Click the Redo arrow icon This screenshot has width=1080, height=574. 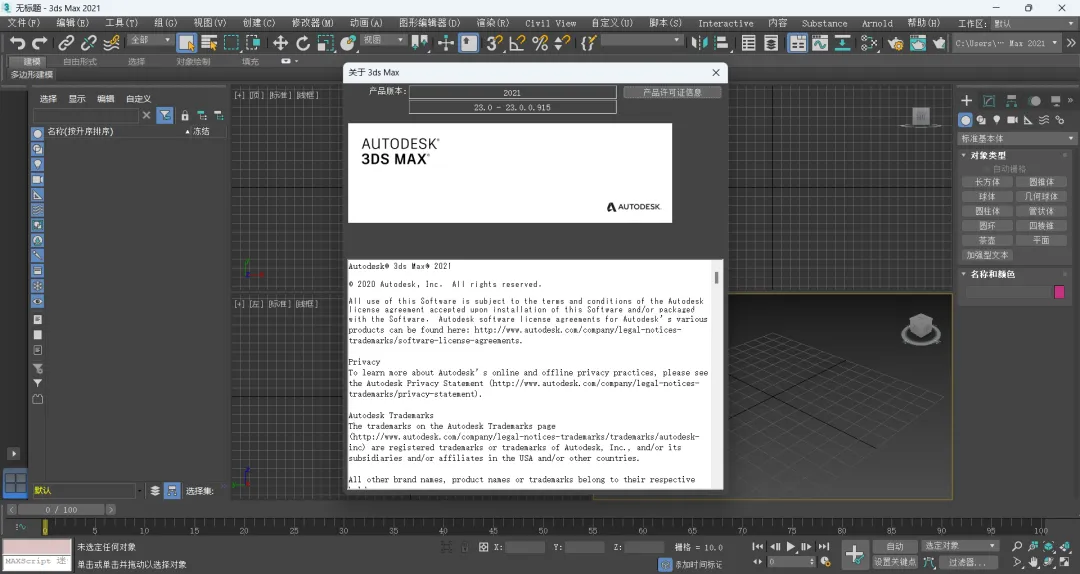pos(40,43)
